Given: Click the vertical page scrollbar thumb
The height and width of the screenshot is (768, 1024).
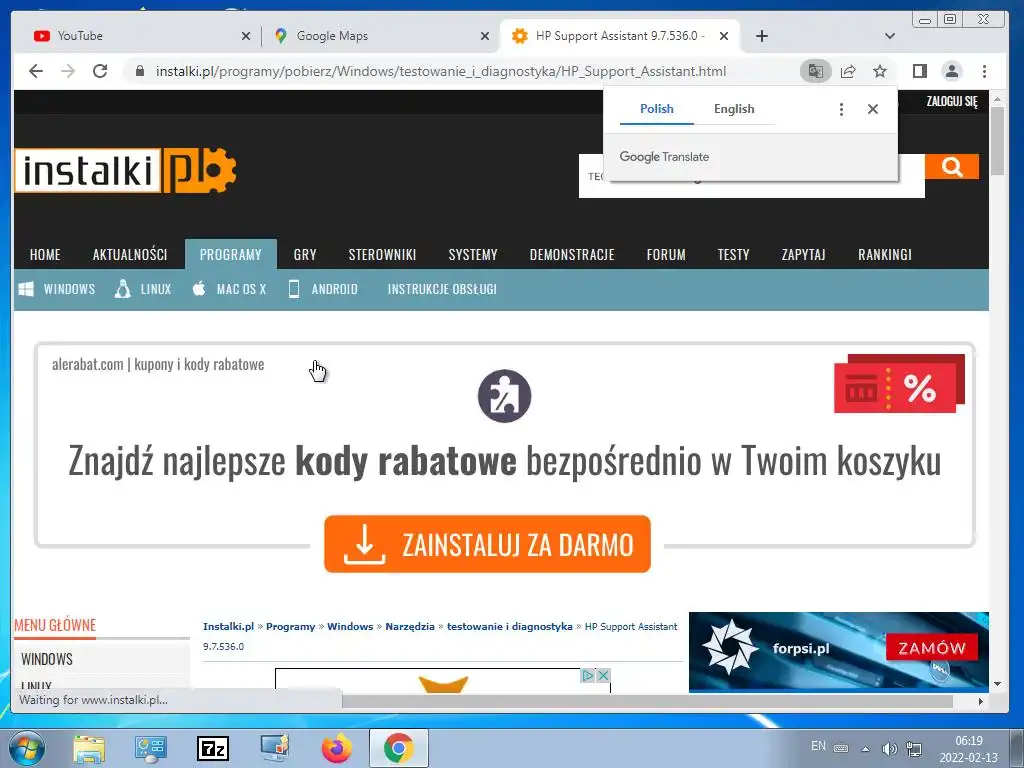Looking at the screenshot, I should click(x=997, y=141).
